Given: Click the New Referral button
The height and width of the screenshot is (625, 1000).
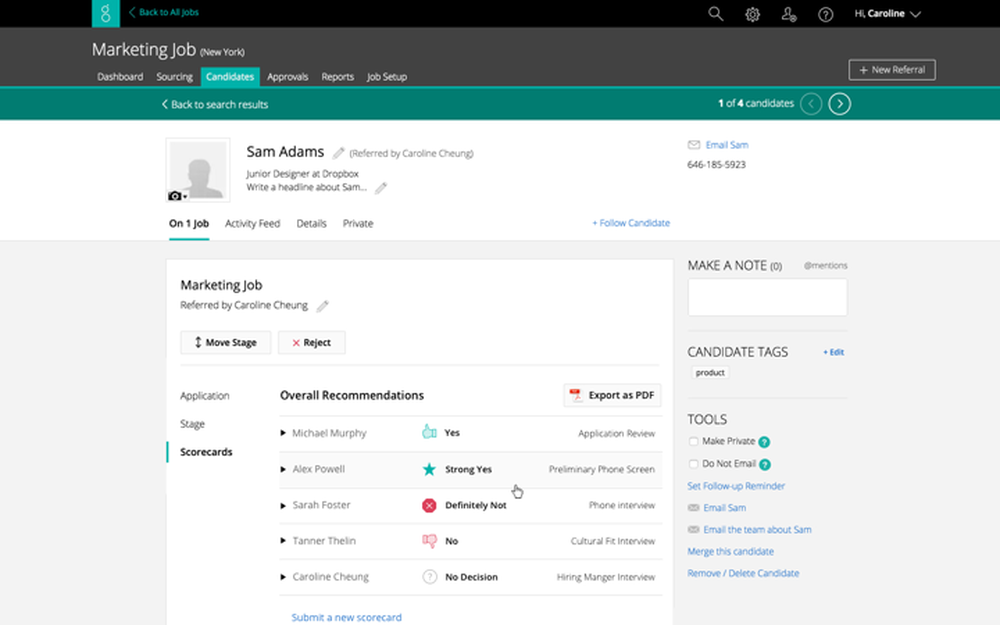Looking at the screenshot, I should [x=892, y=70].
